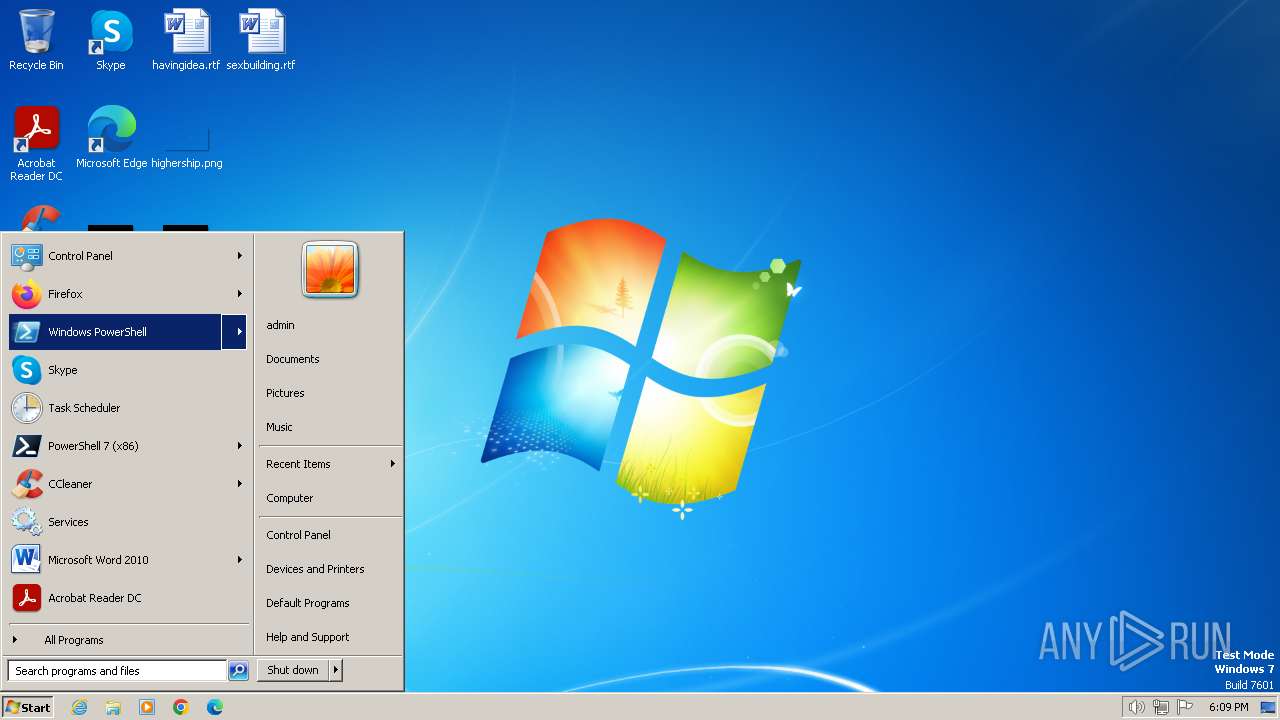This screenshot has height=720, width=1280.
Task: Click the Start button
Action: 28,707
